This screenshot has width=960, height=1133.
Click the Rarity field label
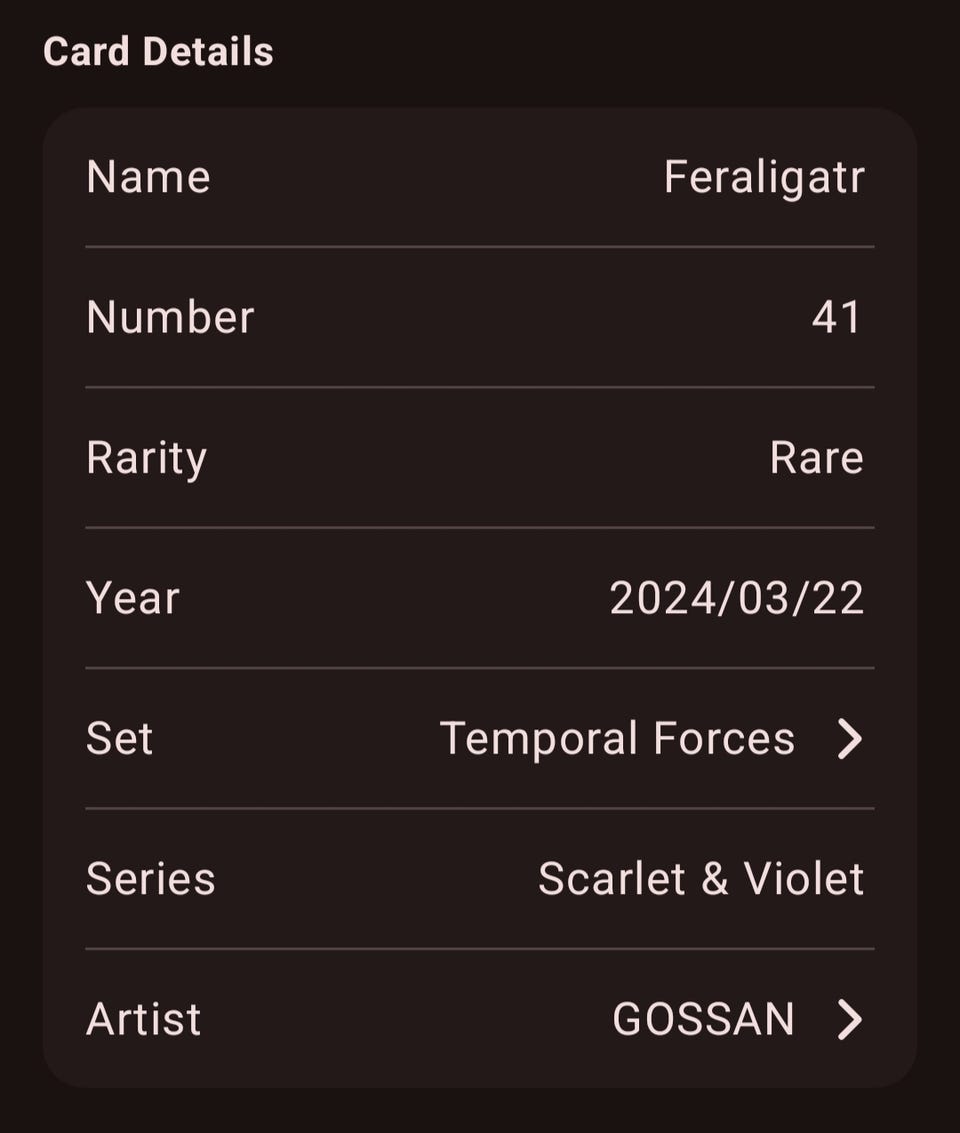[x=146, y=458]
